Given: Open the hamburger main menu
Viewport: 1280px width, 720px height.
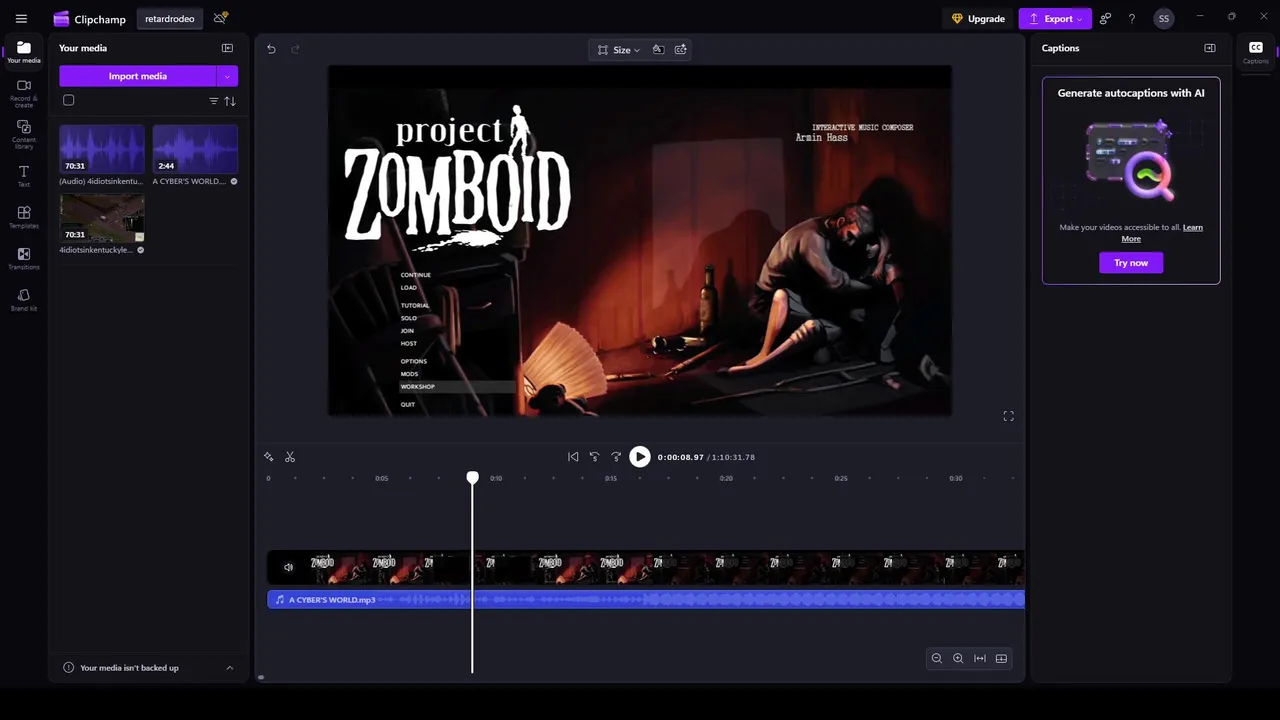Looking at the screenshot, I should (21, 18).
